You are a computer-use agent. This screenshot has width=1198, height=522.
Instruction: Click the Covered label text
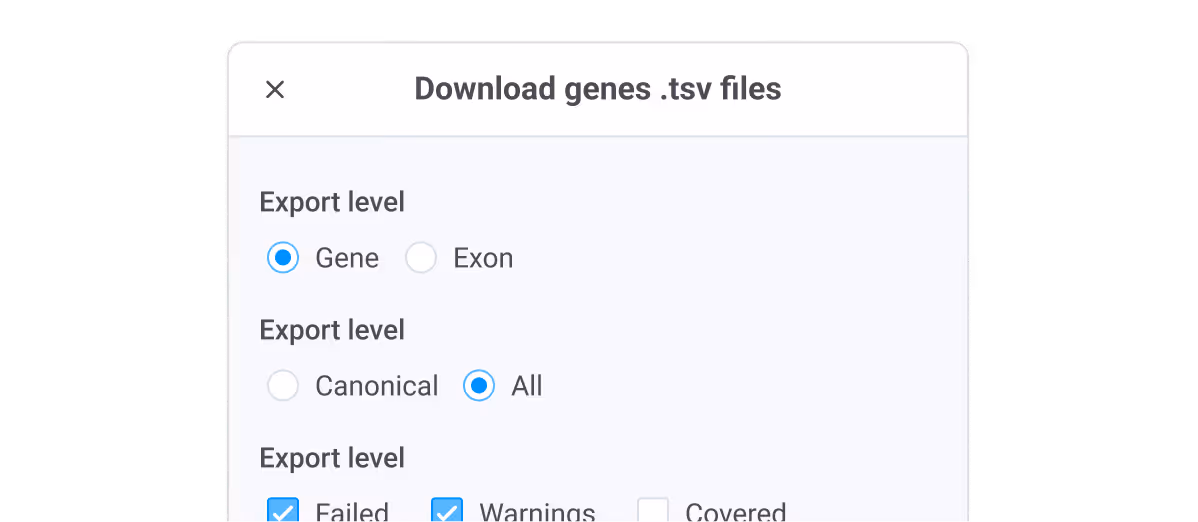tap(736, 511)
